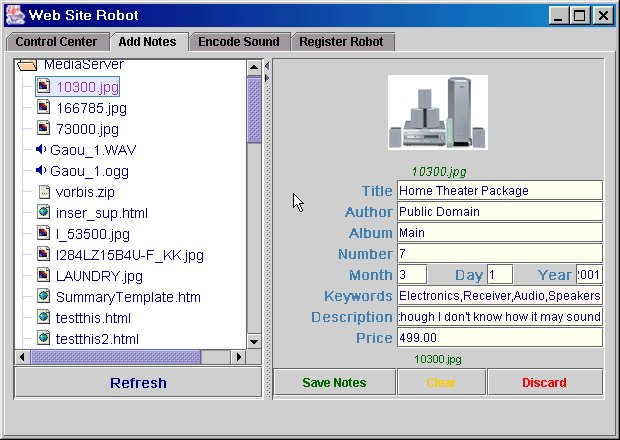620x440 pixels.
Task: Maximize the Web Site Robot window
Action: (x=580, y=16)
